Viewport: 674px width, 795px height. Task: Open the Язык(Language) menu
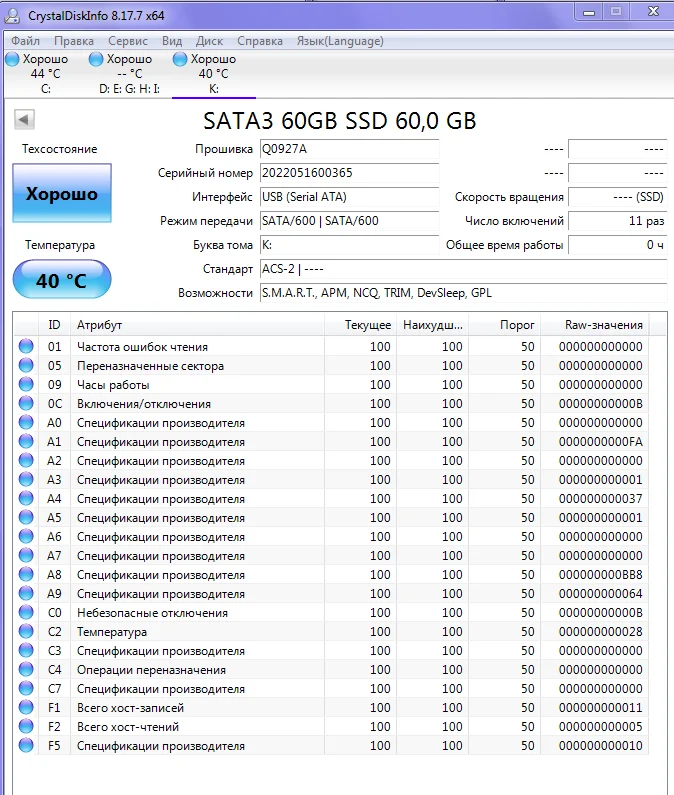point(340,41)
